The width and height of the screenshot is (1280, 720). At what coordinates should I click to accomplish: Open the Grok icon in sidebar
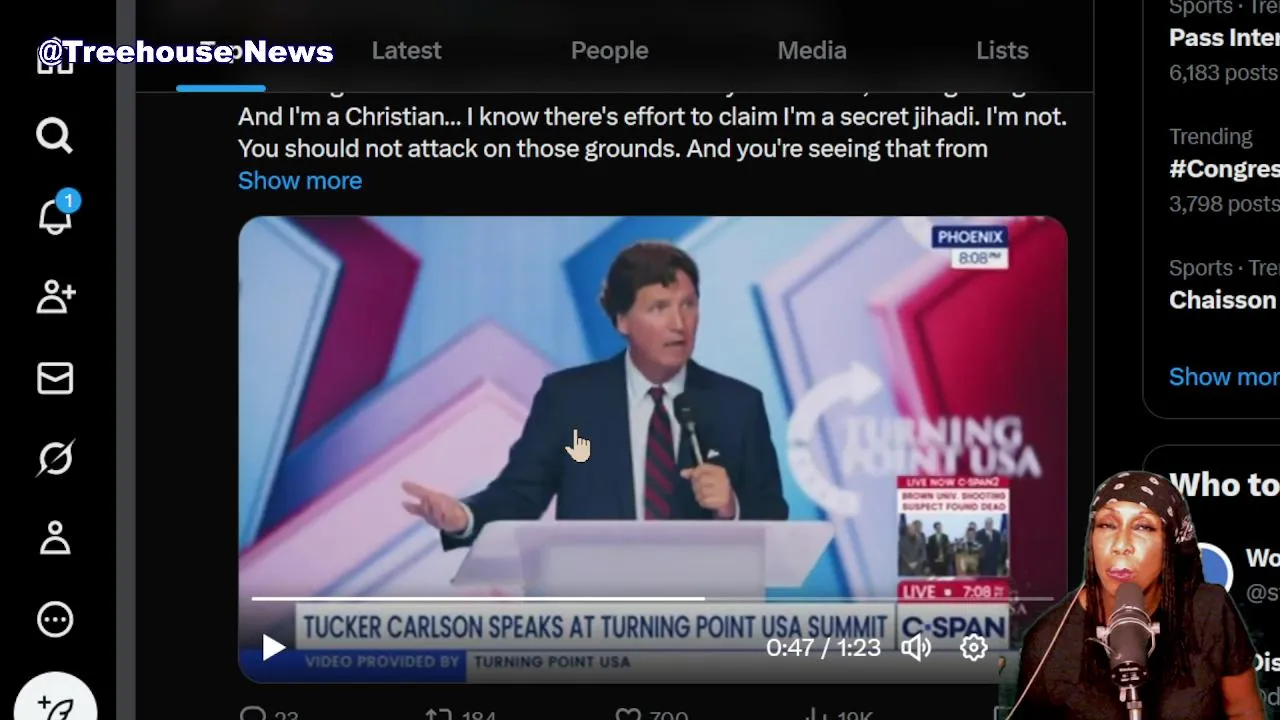click(x=55, y=458)
